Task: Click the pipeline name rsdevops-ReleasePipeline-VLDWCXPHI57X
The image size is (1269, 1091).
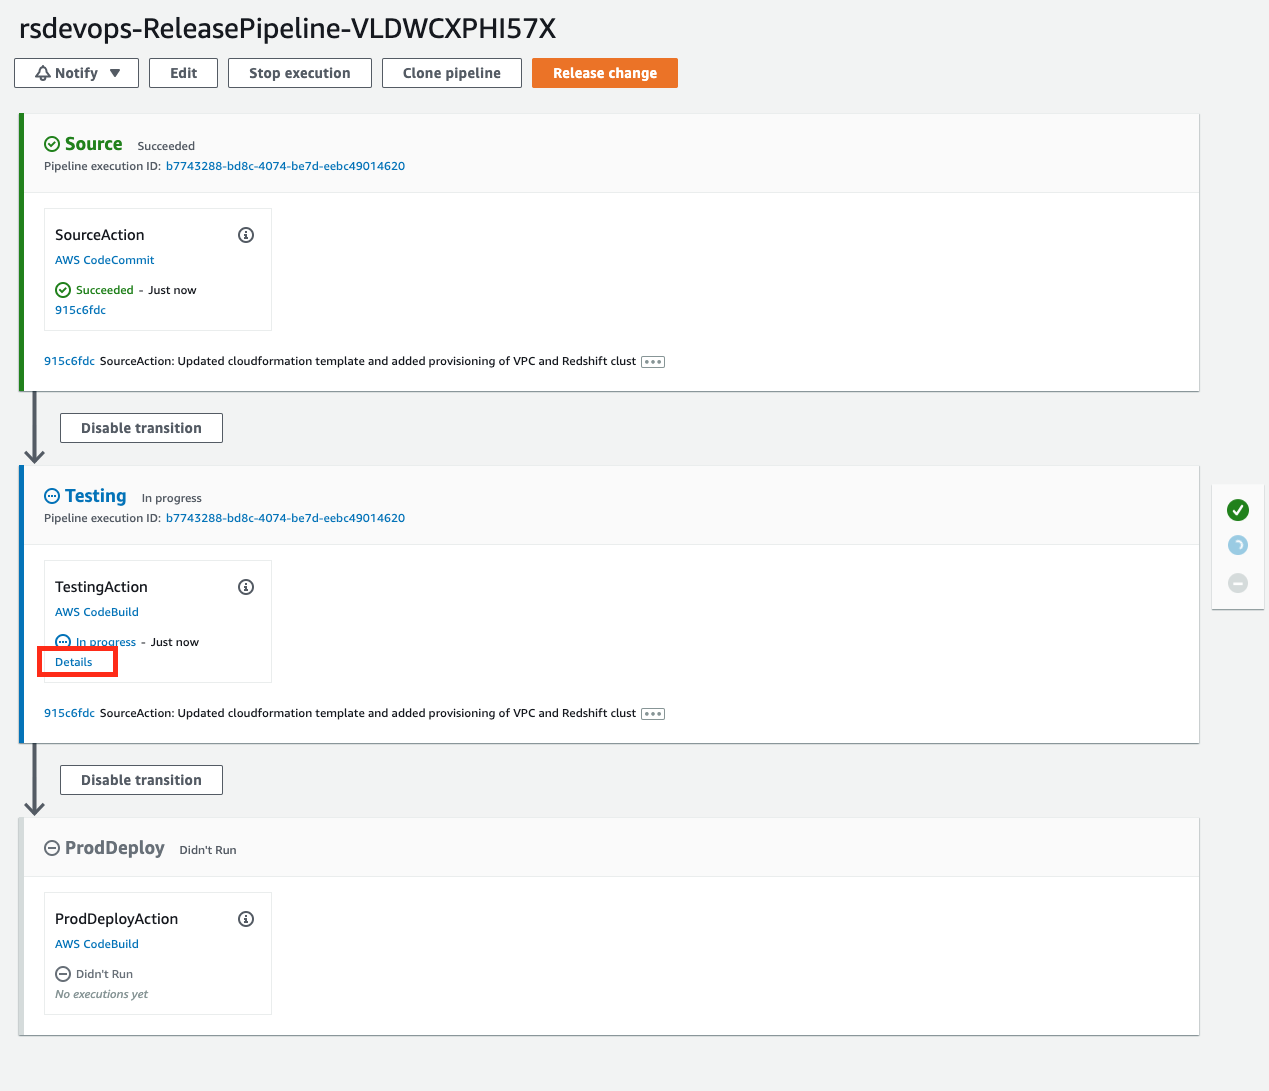Action: [x=288, y=28]
